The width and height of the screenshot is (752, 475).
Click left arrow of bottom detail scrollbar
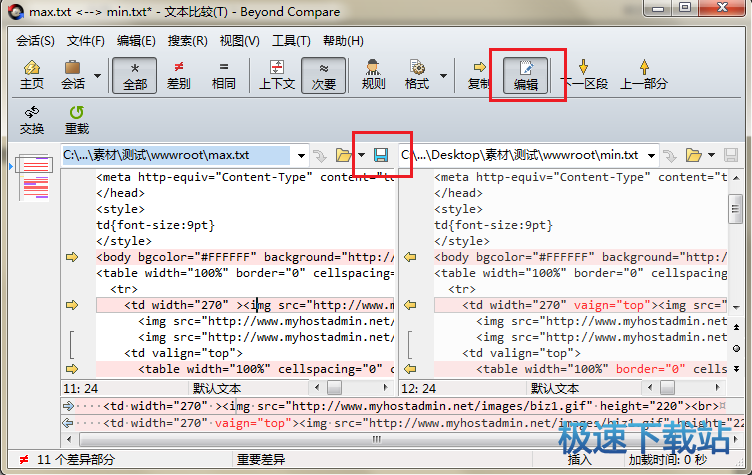click(x=69, y=439)
